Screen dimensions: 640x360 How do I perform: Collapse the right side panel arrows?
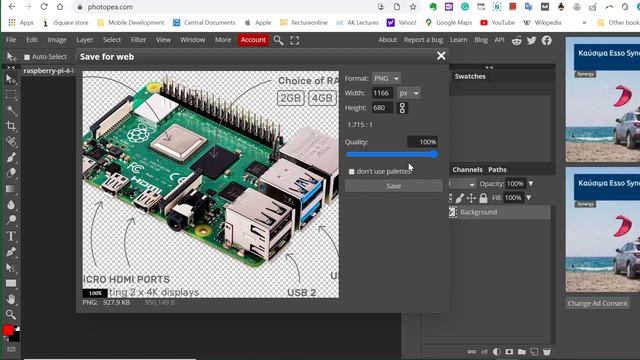click(x=489, y=67)
